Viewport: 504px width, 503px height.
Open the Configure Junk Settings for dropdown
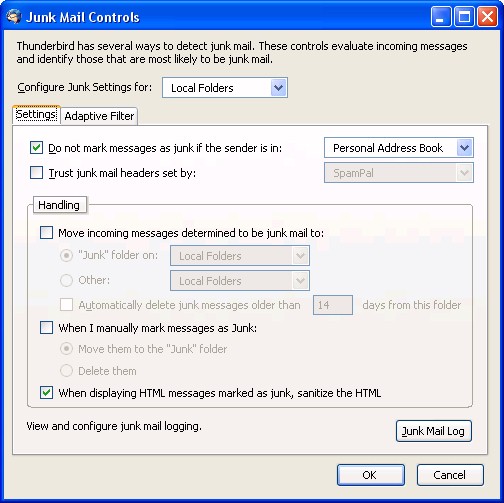click(225, 88)
